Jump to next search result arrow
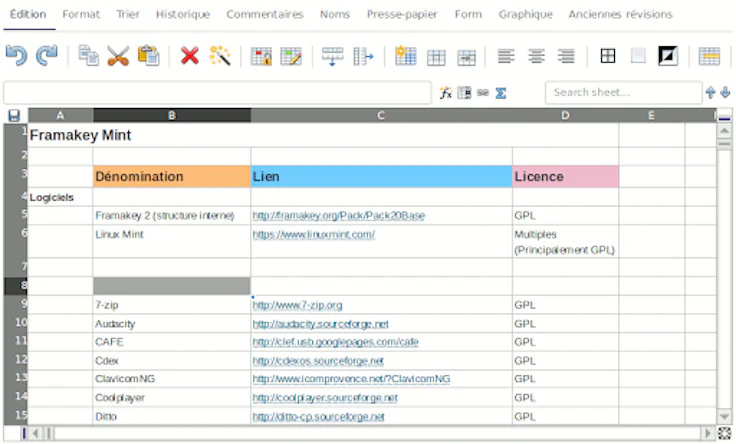Viewport: 736px width, 444px height. pyautogui.click(x=725, y=92)
